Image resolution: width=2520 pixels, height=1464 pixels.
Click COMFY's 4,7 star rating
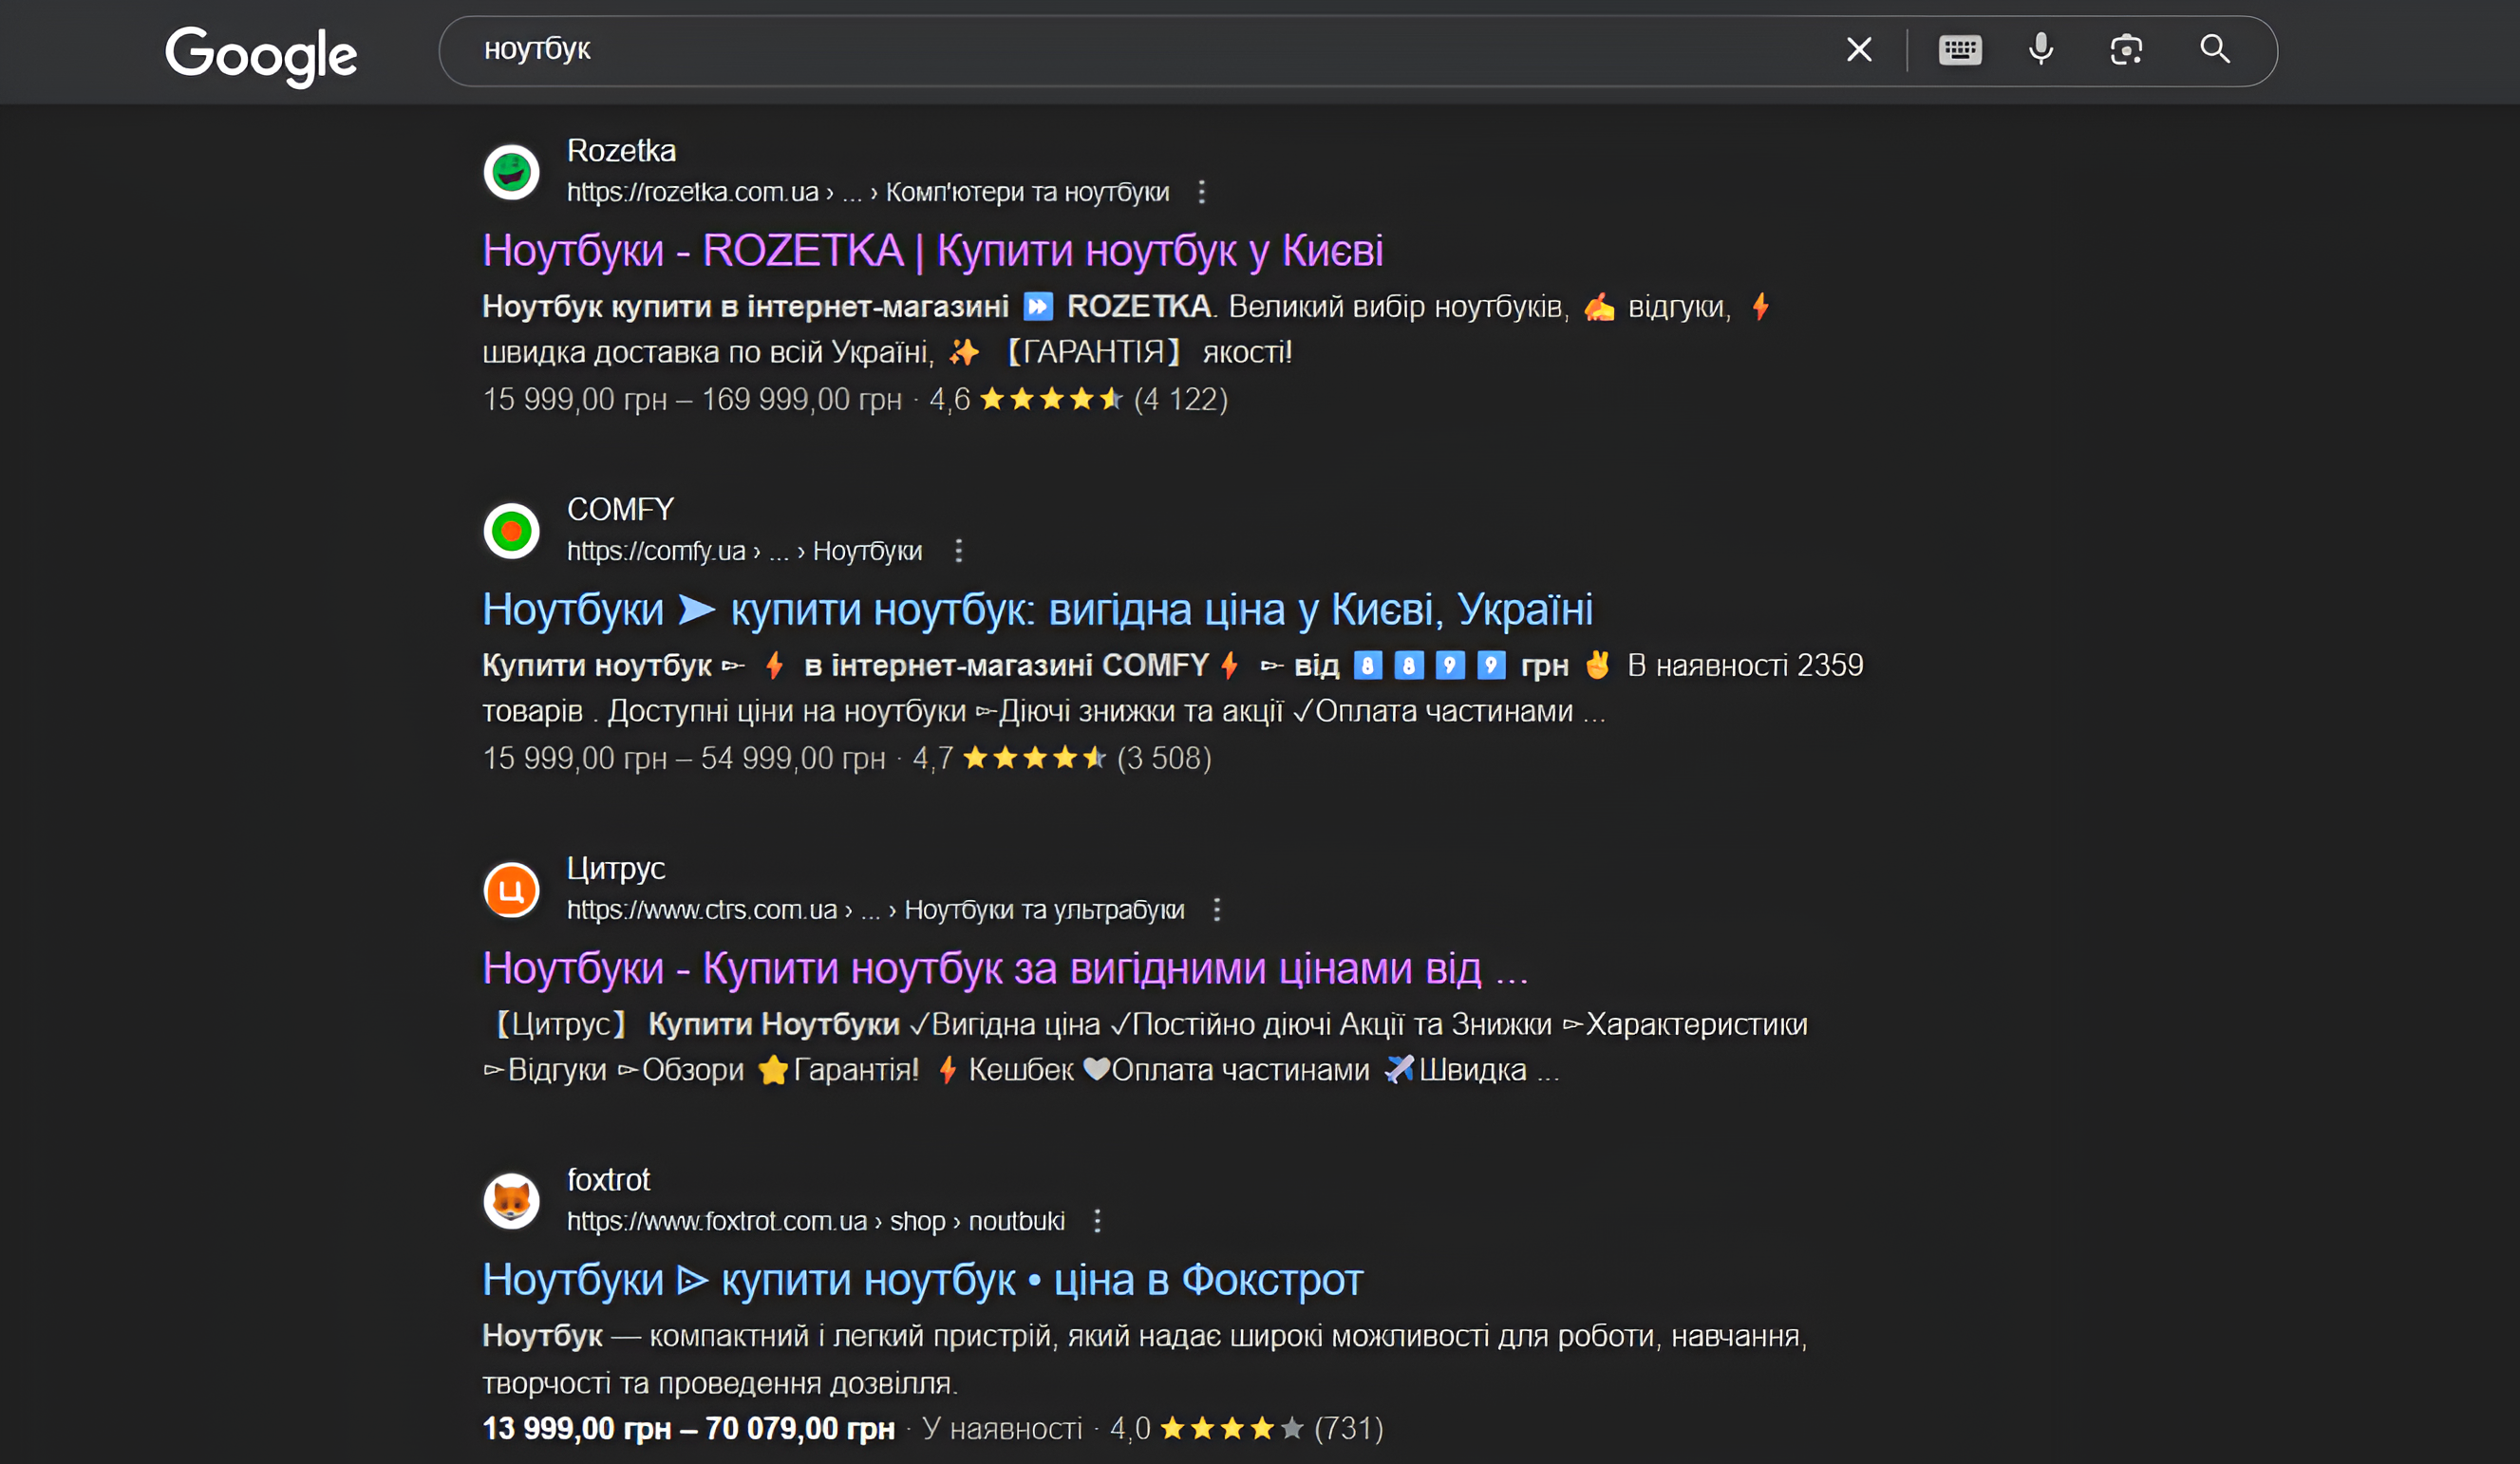[x=1009, y=759]
